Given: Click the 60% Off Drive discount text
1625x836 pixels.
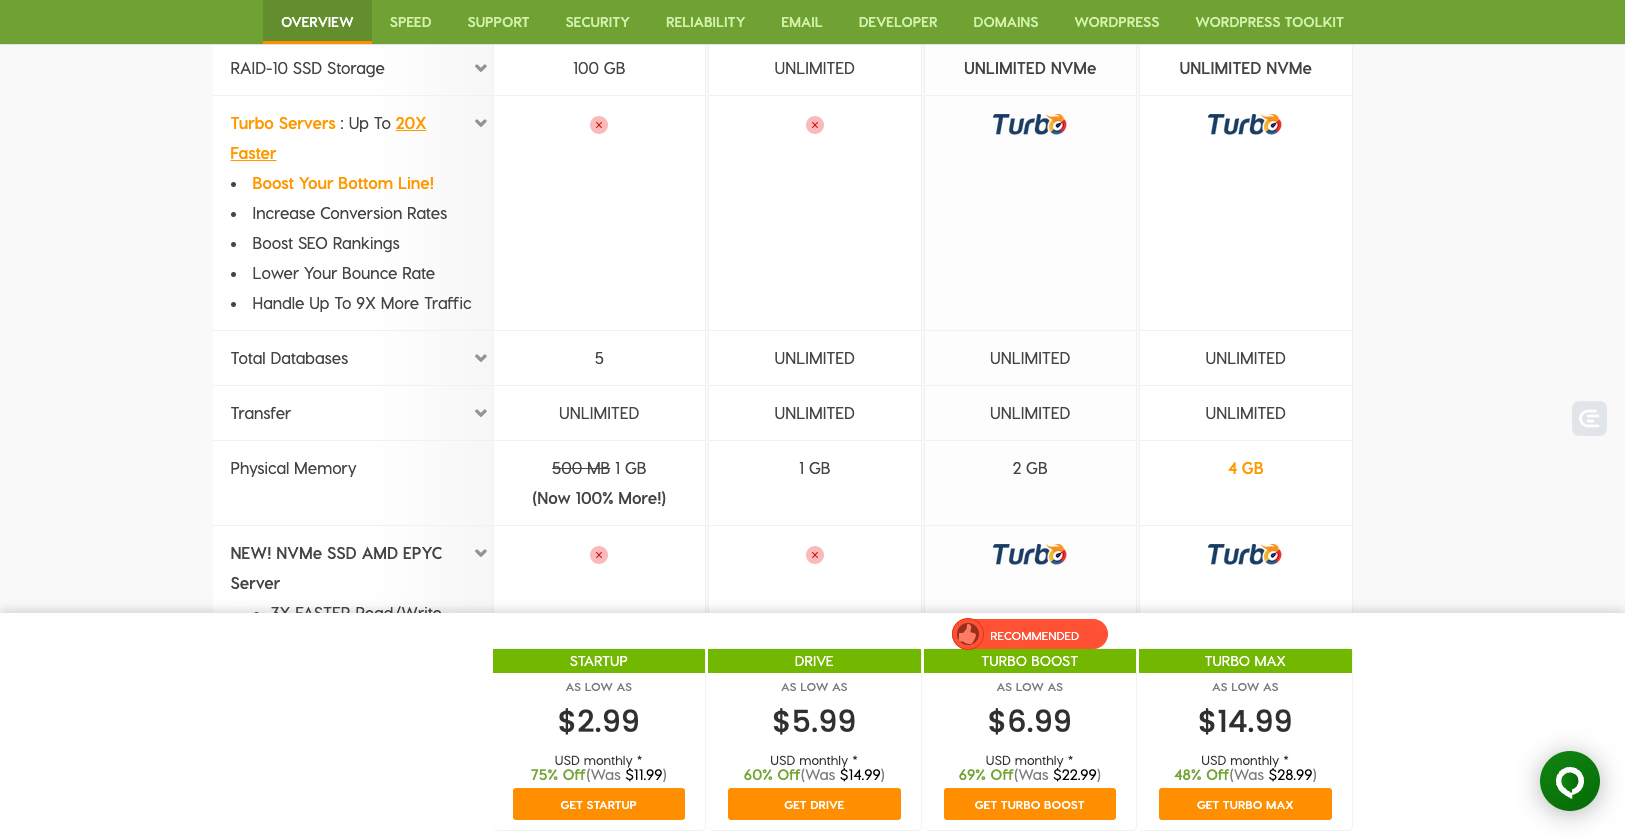Looking at the screenshot, I should tap(772, 775).
